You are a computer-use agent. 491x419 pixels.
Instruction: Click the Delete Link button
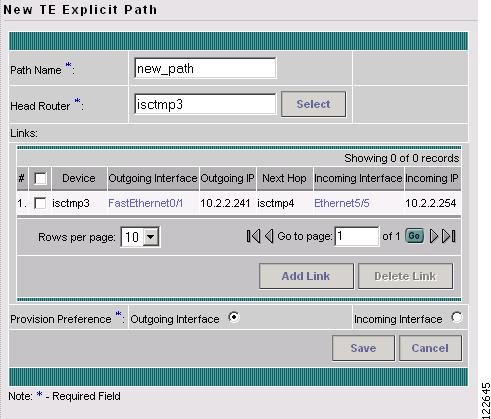click(x=405, y=276)
